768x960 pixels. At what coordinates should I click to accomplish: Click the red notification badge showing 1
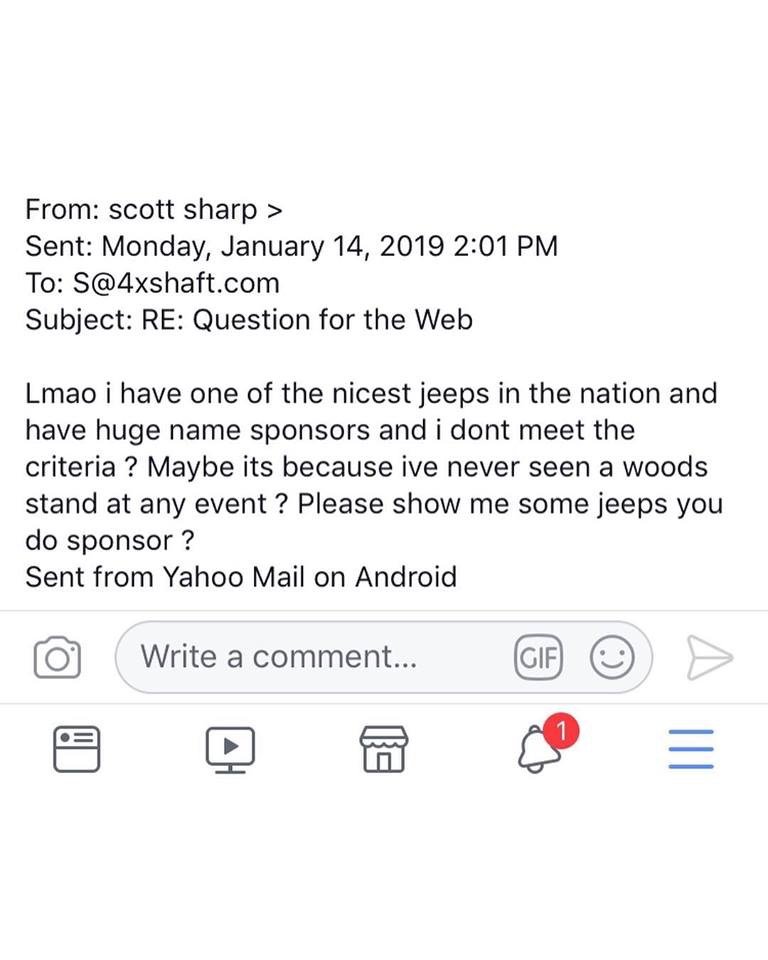tap(560, 730)
